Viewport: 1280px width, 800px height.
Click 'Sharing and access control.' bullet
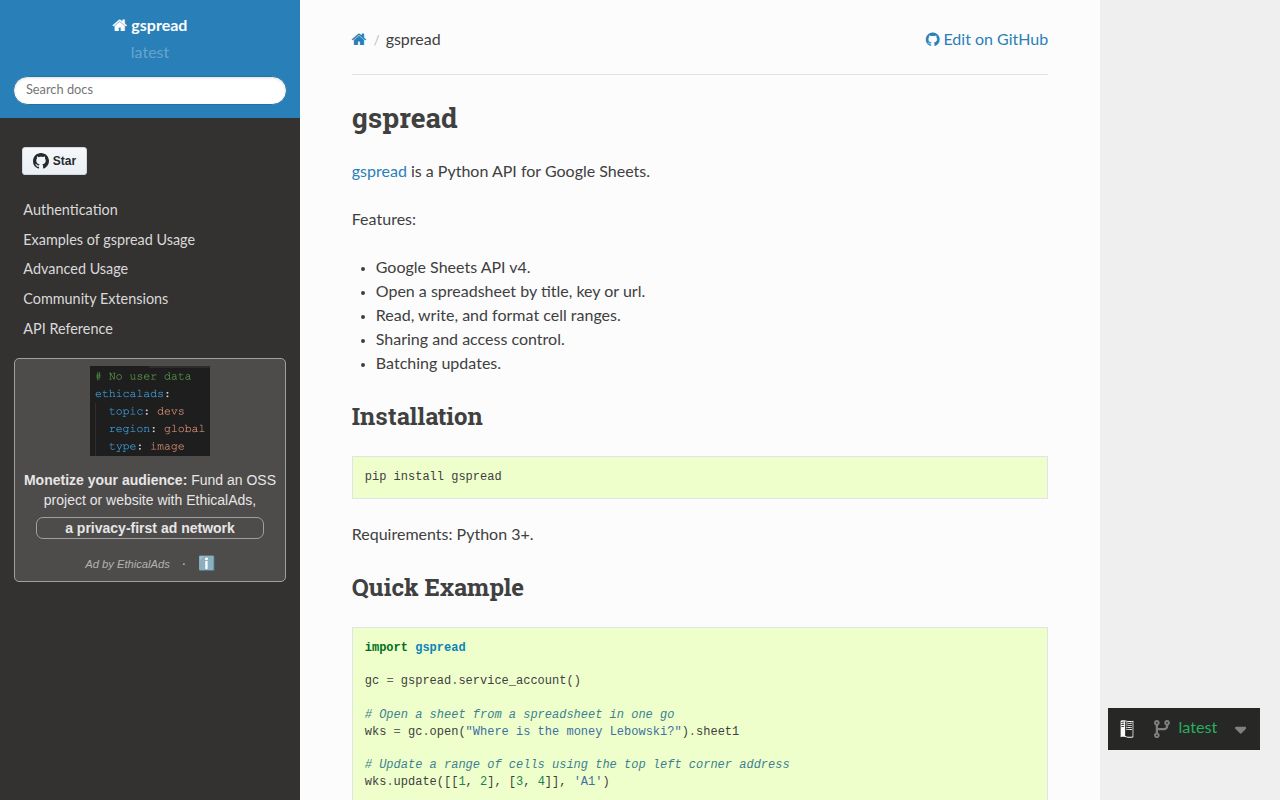tap(470, 340)
